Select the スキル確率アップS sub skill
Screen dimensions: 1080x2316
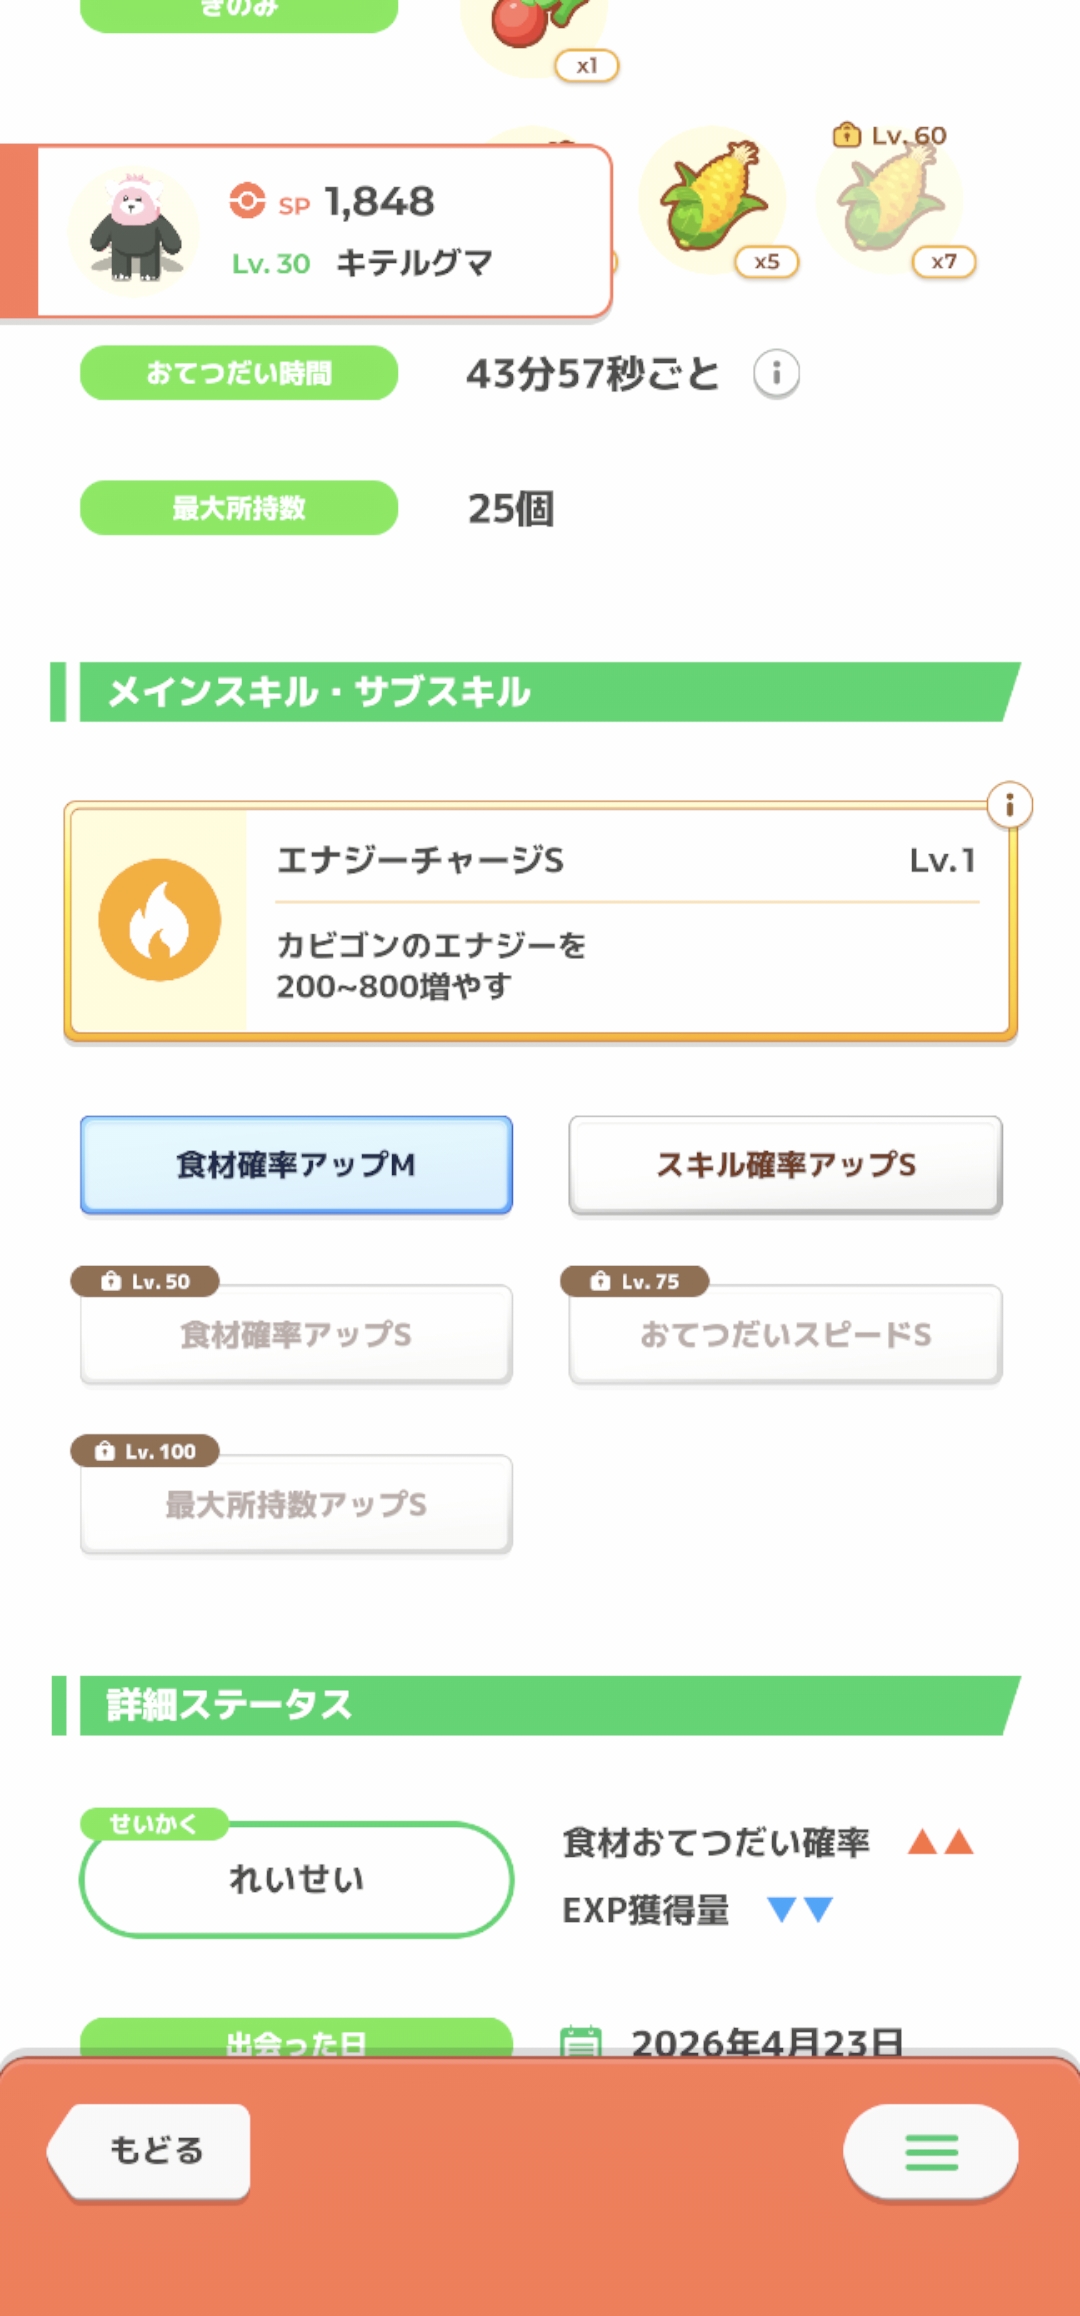(785, 1165)
